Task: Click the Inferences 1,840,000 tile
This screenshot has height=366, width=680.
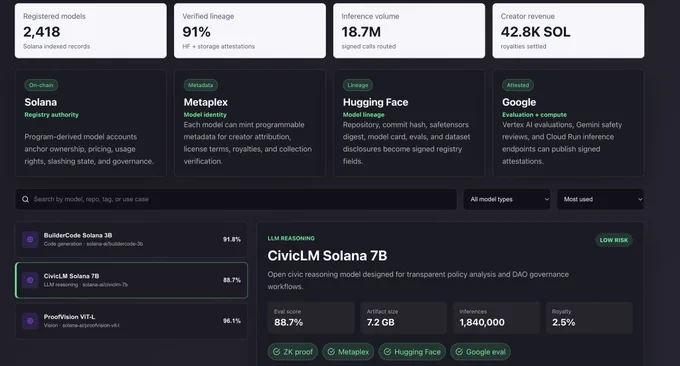Action: 497,318
